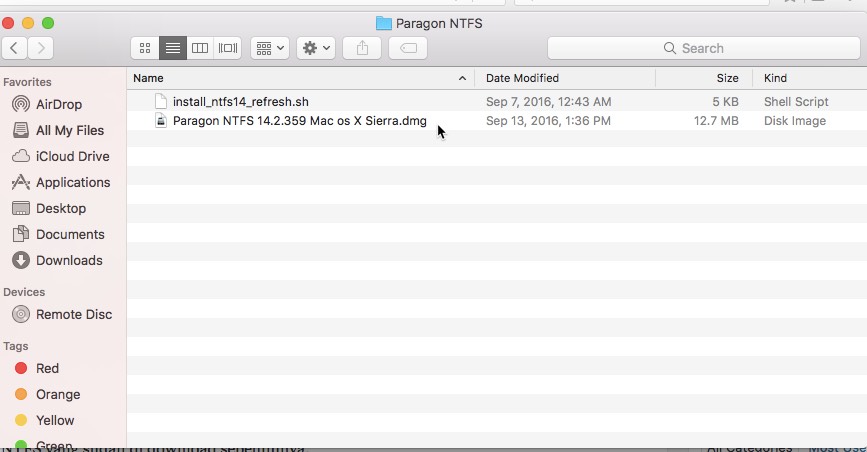
Task: Sort files by Date Modified column
Action: tap(523, 78)
